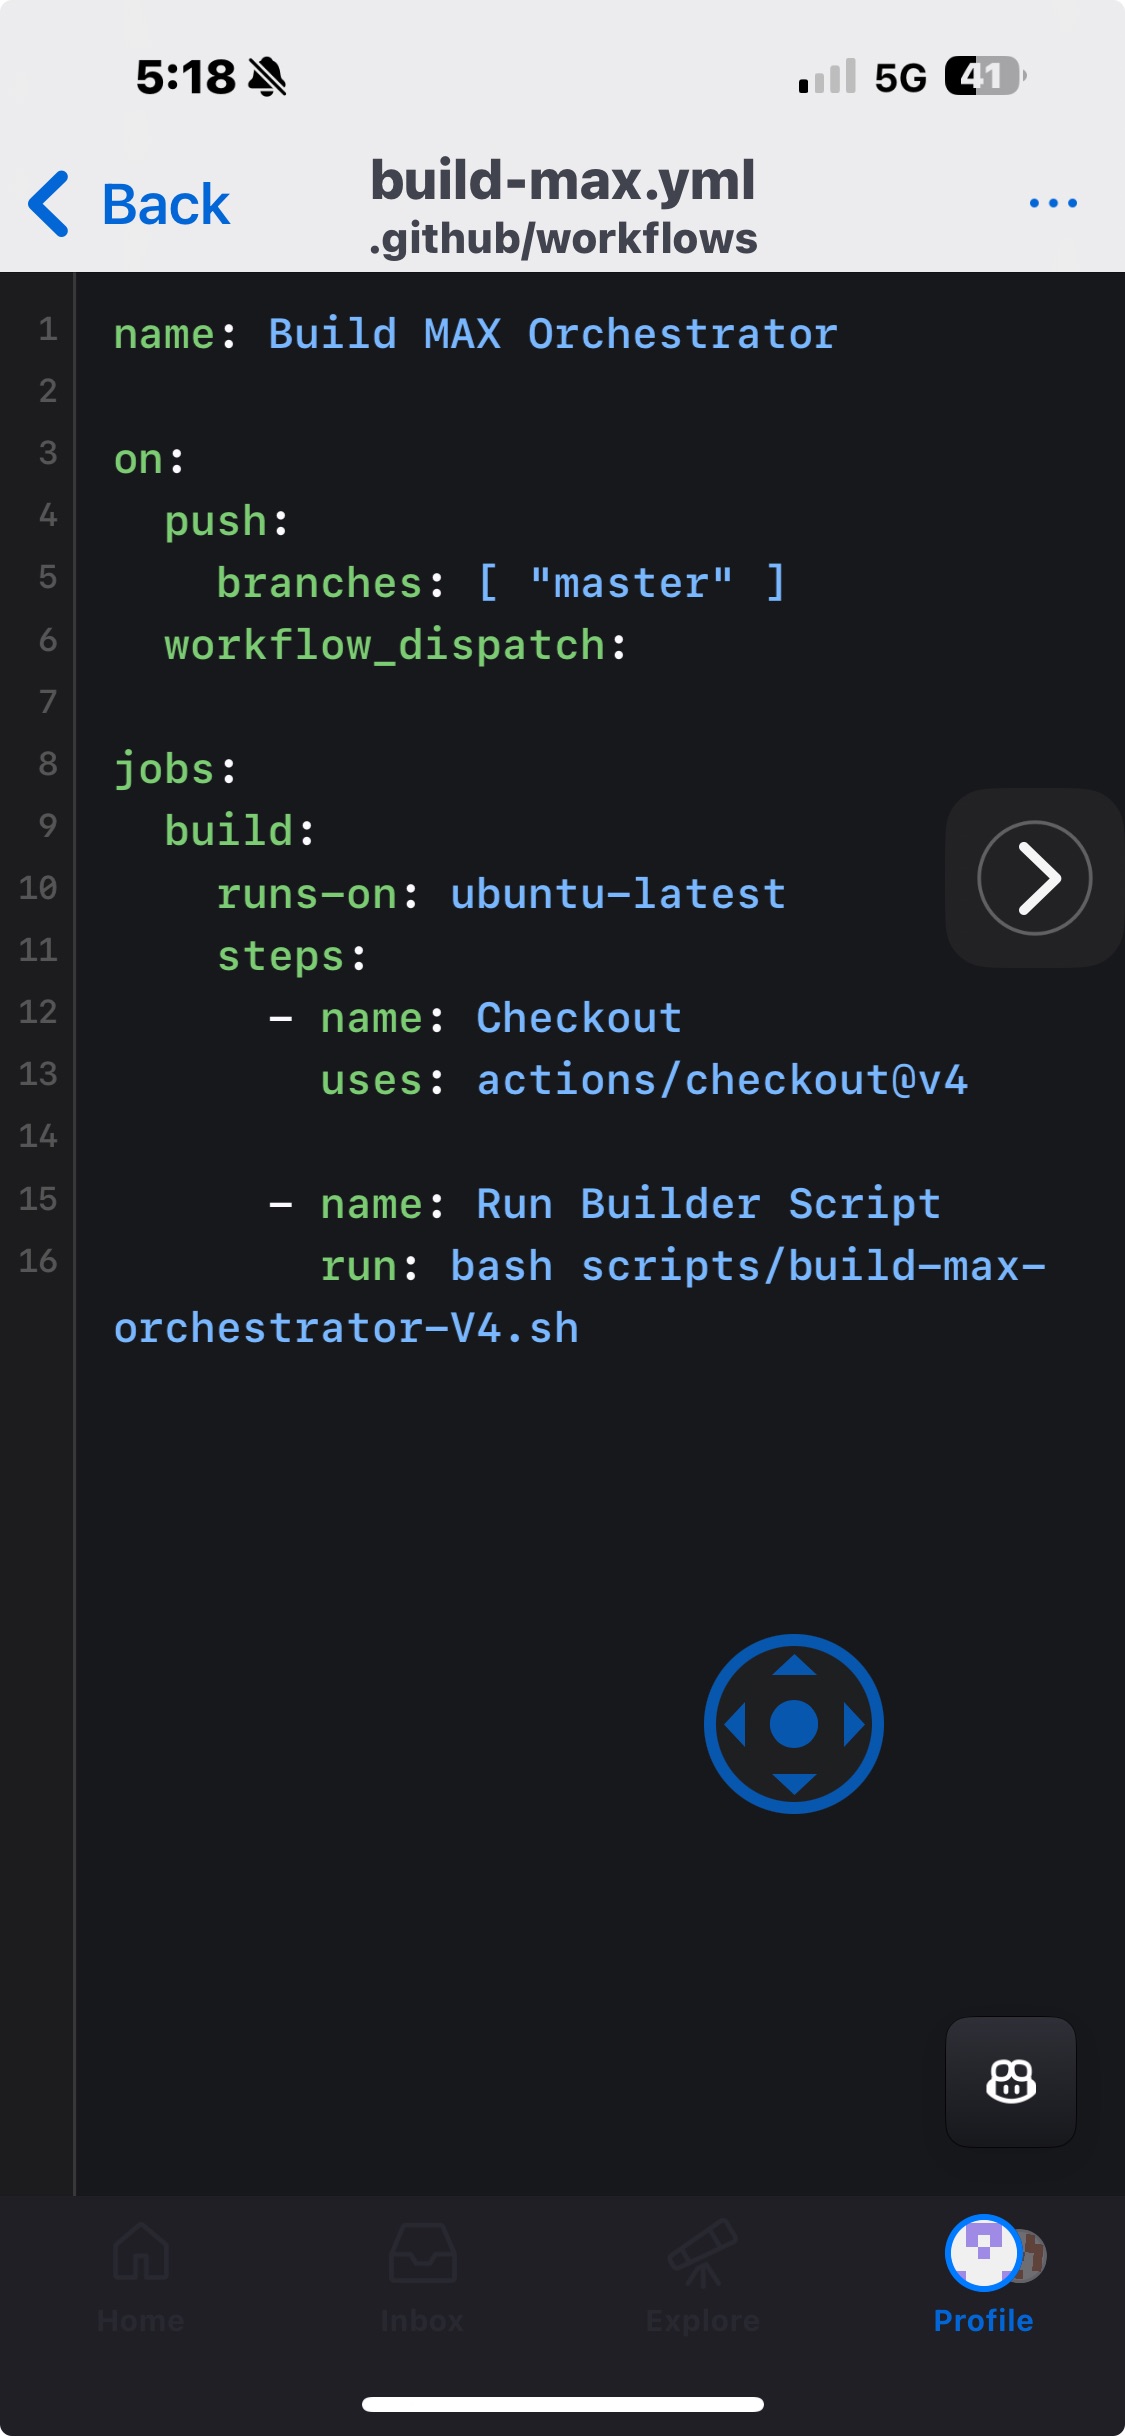The height and width of the screenshot is (2436, 1125).
Task: Tap the muted bell status icon
Action: [267, 77]
